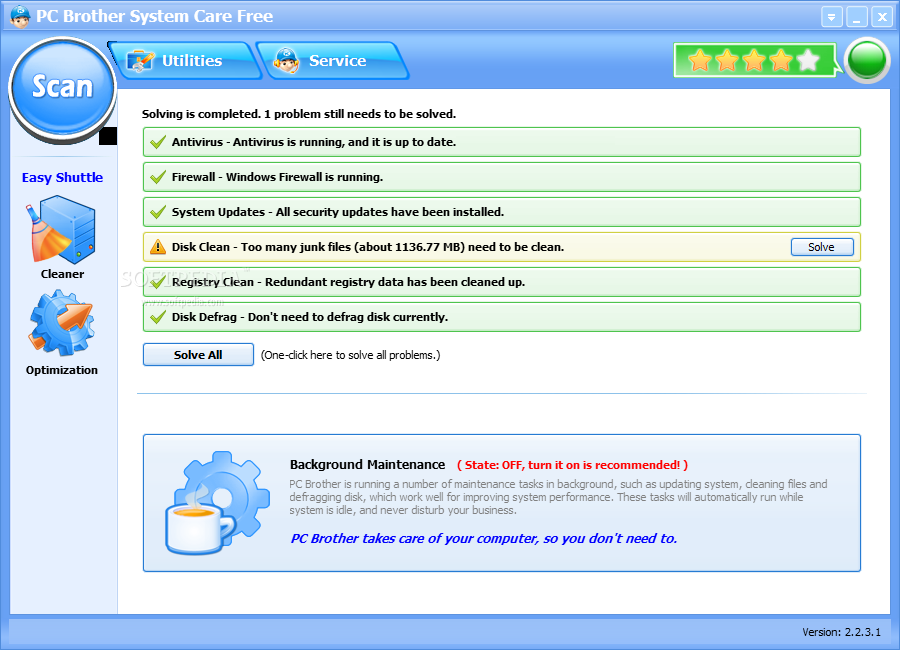Click the big blue Scan button

coord(62,89)
